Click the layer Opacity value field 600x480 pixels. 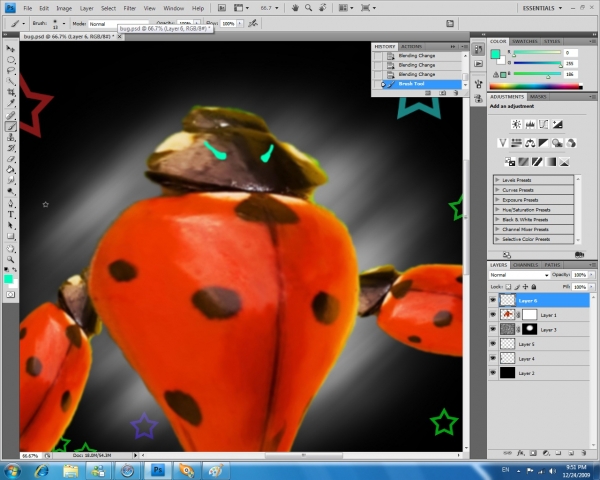point(579,275)
